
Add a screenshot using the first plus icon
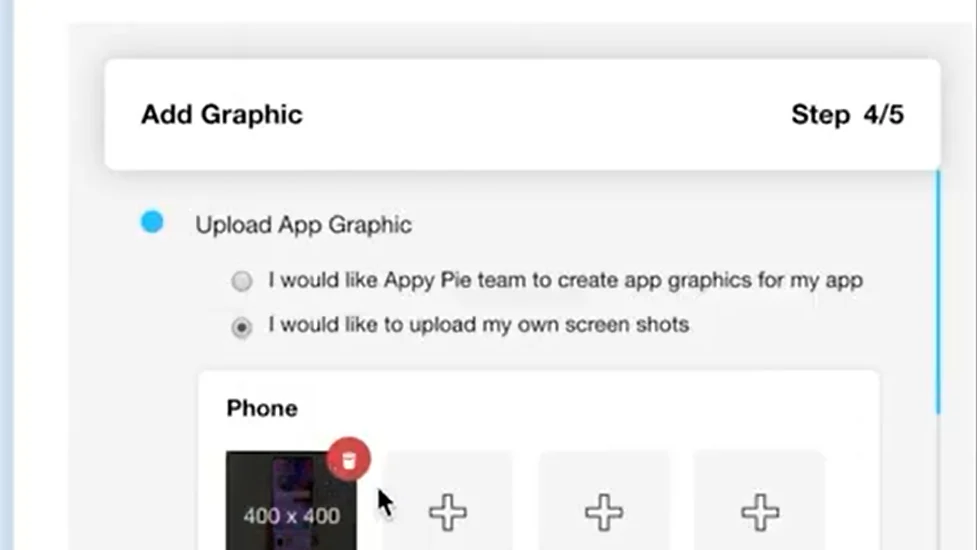point(448,512)
